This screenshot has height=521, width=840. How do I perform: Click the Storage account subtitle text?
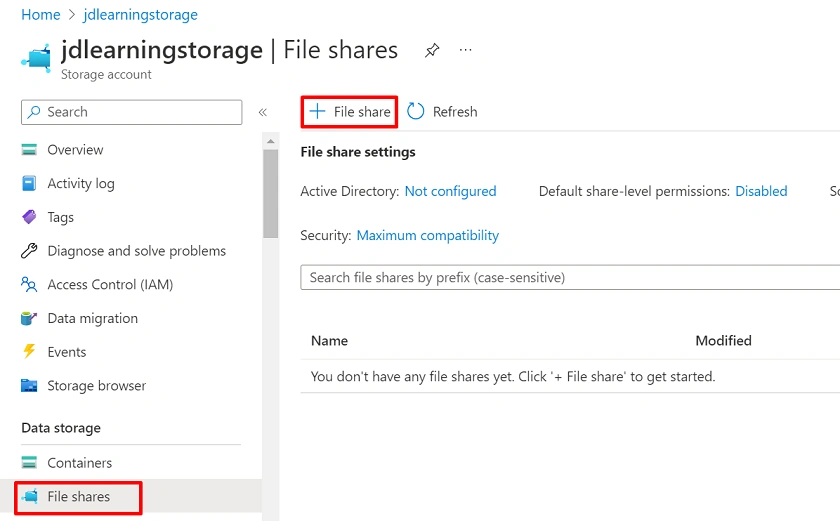[106, 74]
